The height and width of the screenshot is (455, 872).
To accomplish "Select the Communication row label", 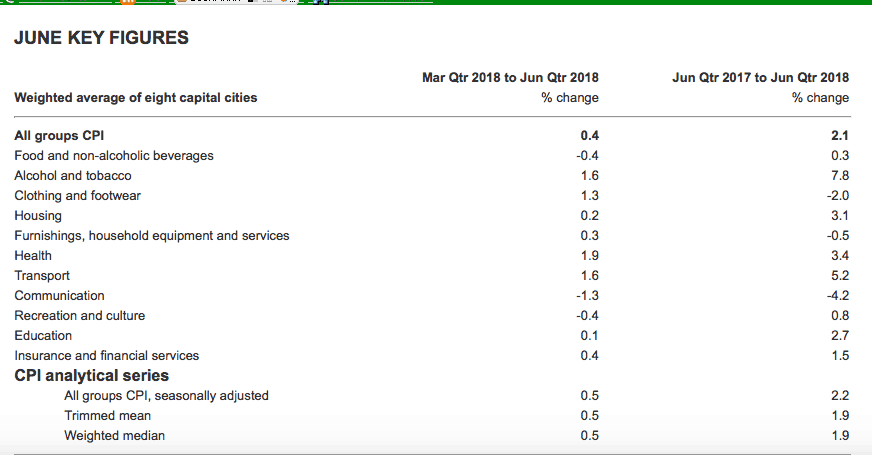I will (x=59, y=295).
